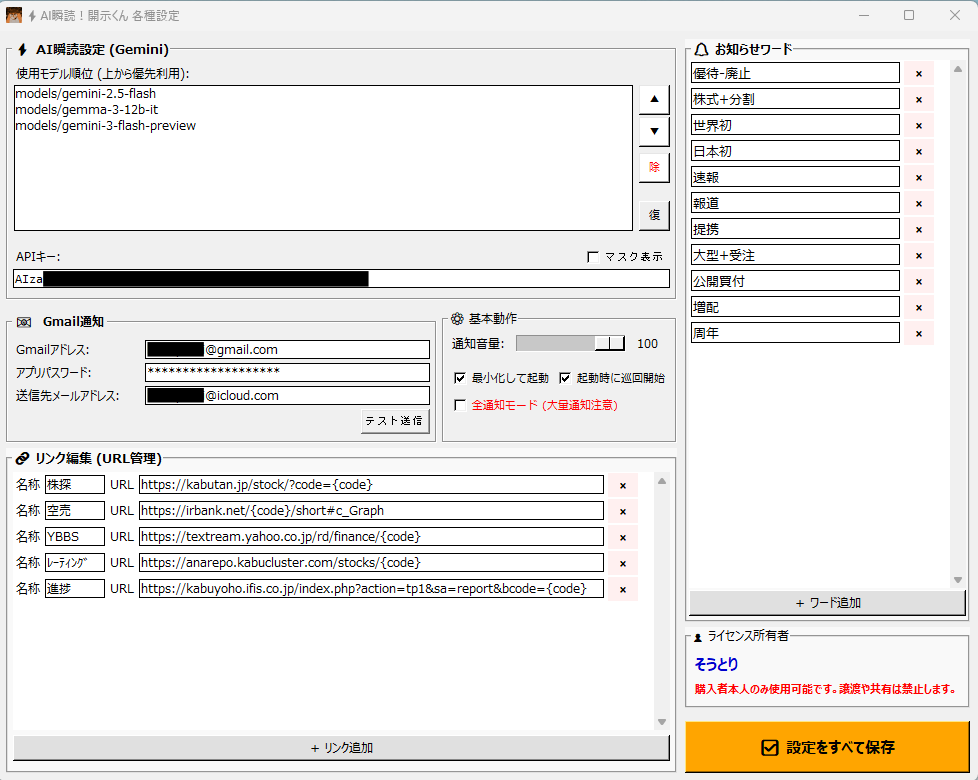Delete the 速報 notification word
This screenshot has height=780, width=978.
[919, 178]
